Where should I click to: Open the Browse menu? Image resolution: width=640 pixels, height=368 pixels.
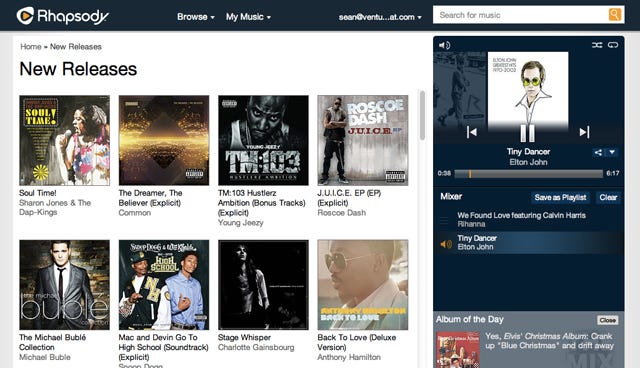point(196,17)
